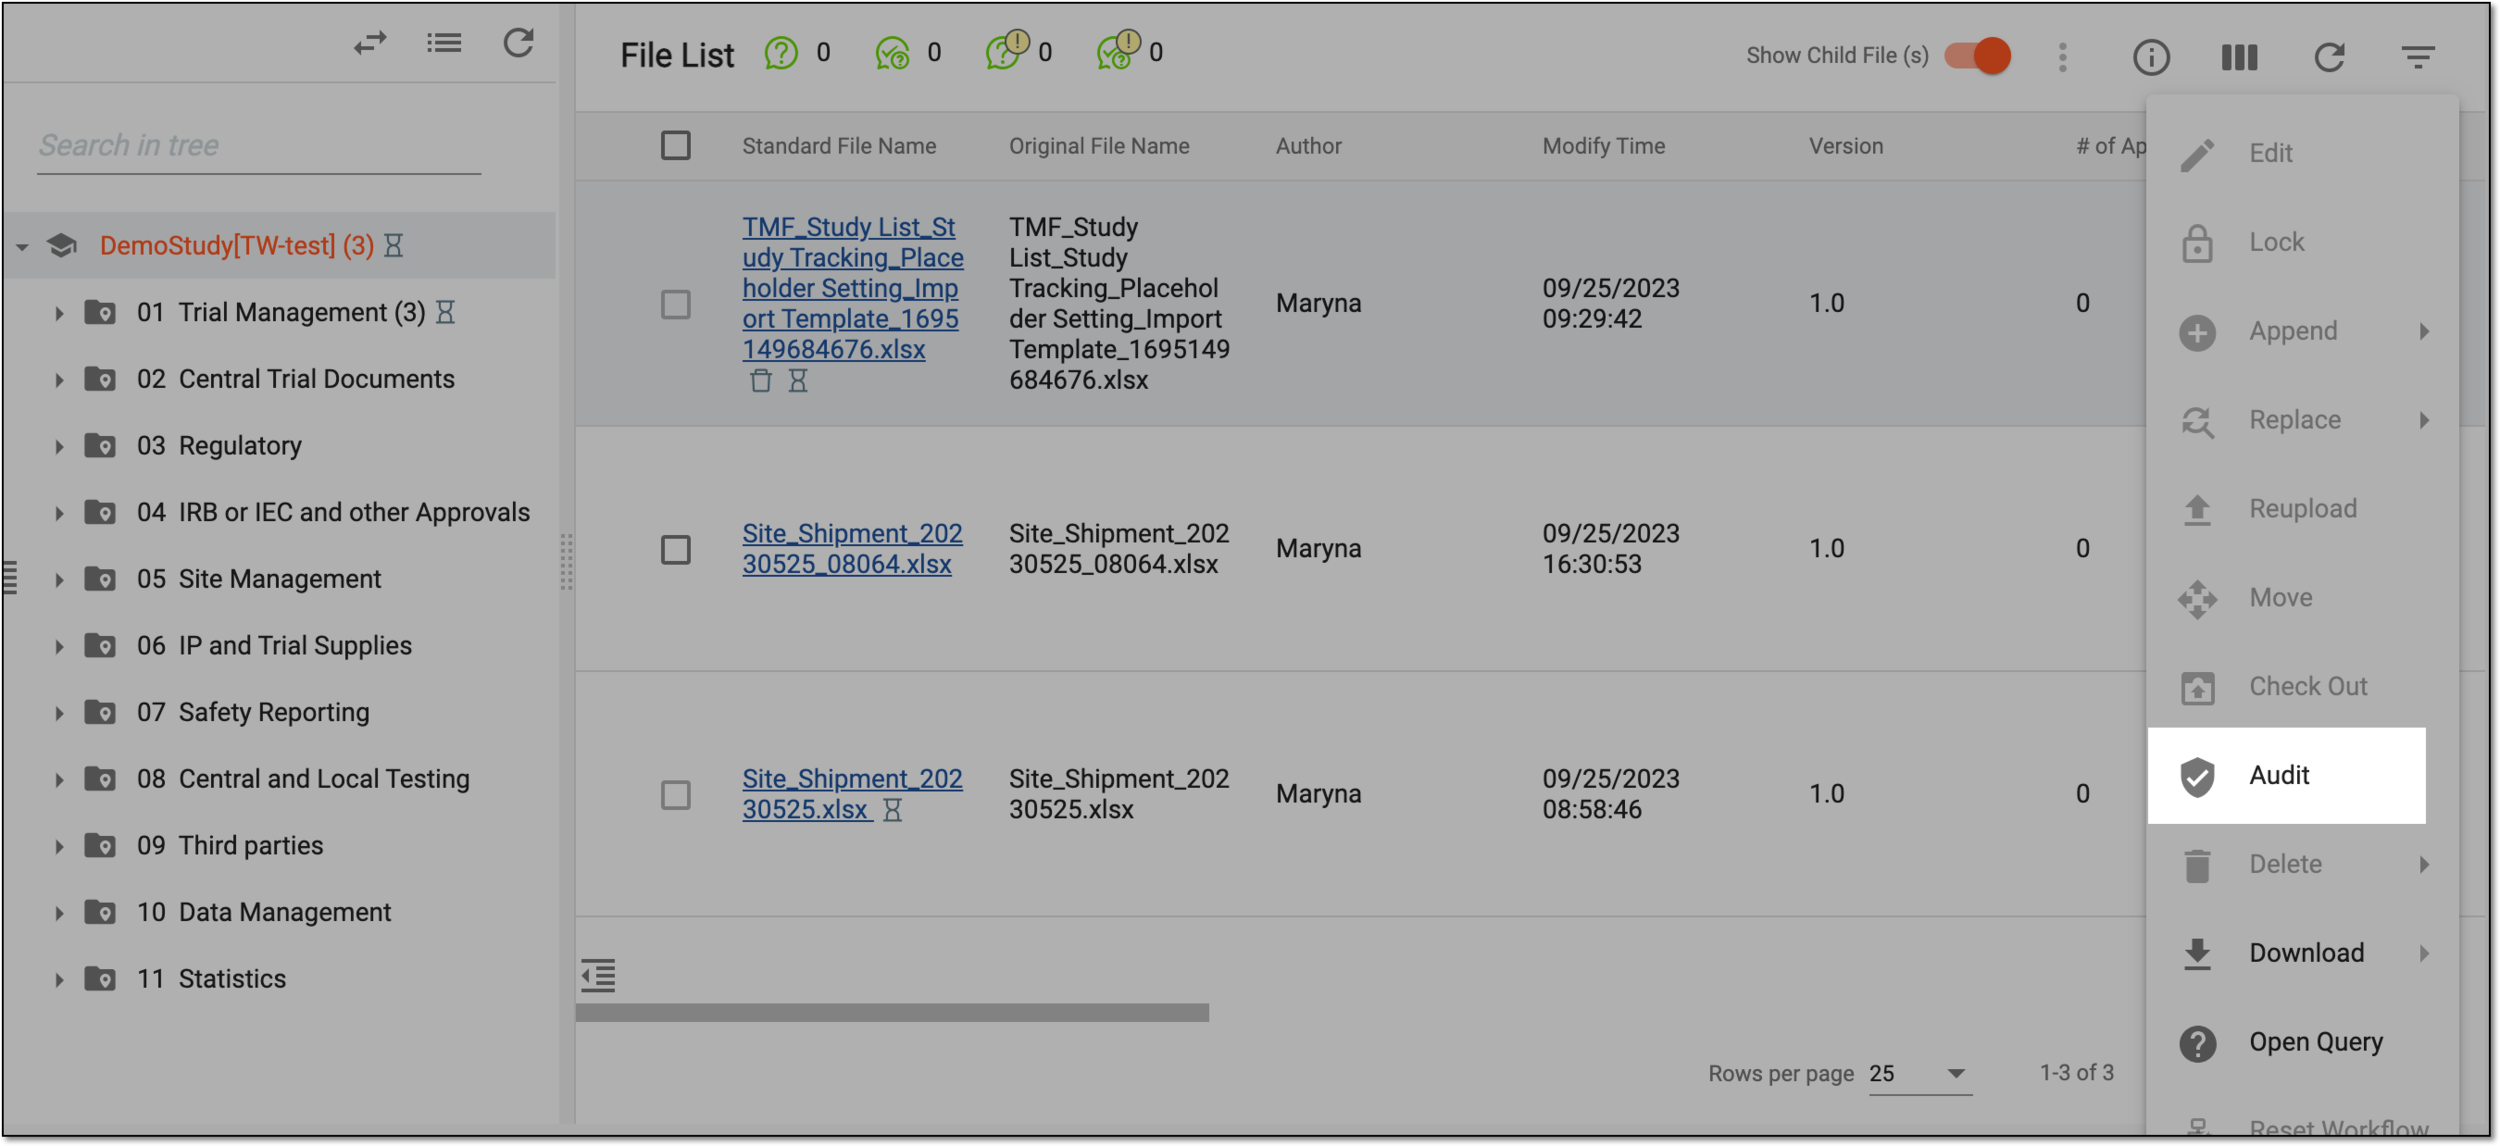Check the TMF_Study List file row checkbox

point(676,304)
